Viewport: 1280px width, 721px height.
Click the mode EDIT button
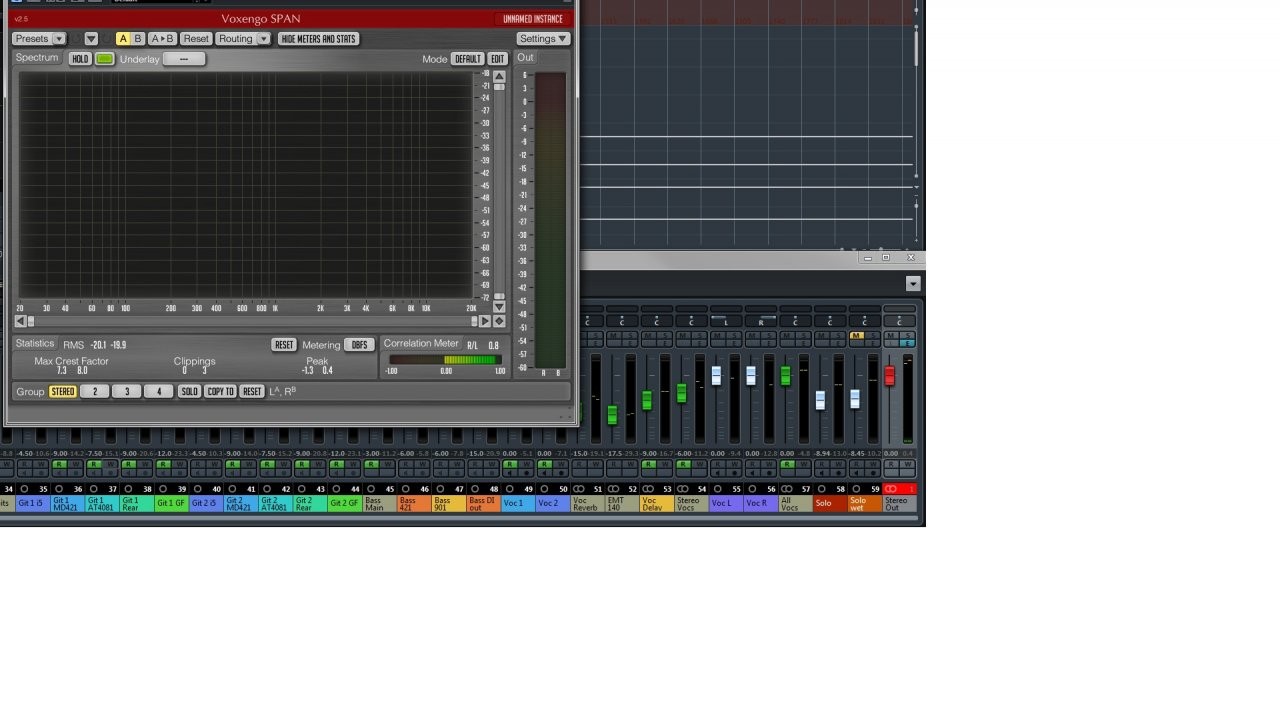click(x=497, y=59)
